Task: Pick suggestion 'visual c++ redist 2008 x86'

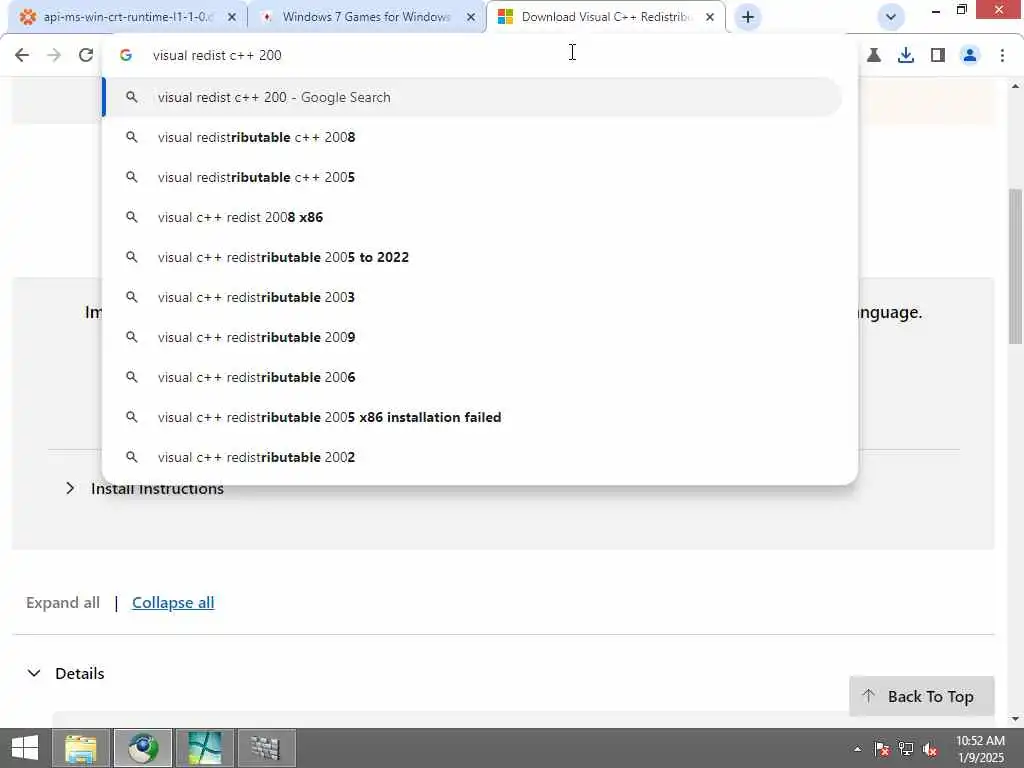Action: coord(473,217)
